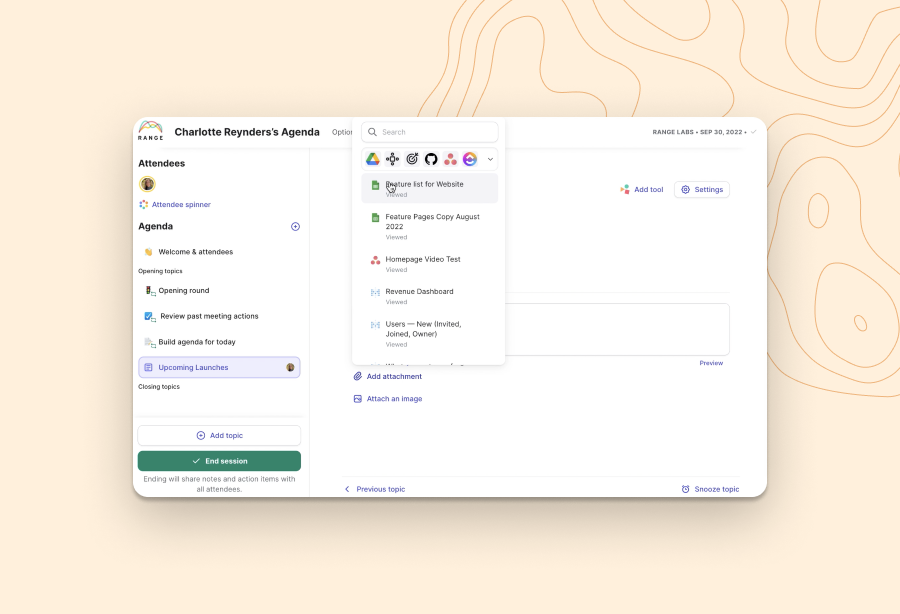Click Add attachment link

[x=388, y=376]
